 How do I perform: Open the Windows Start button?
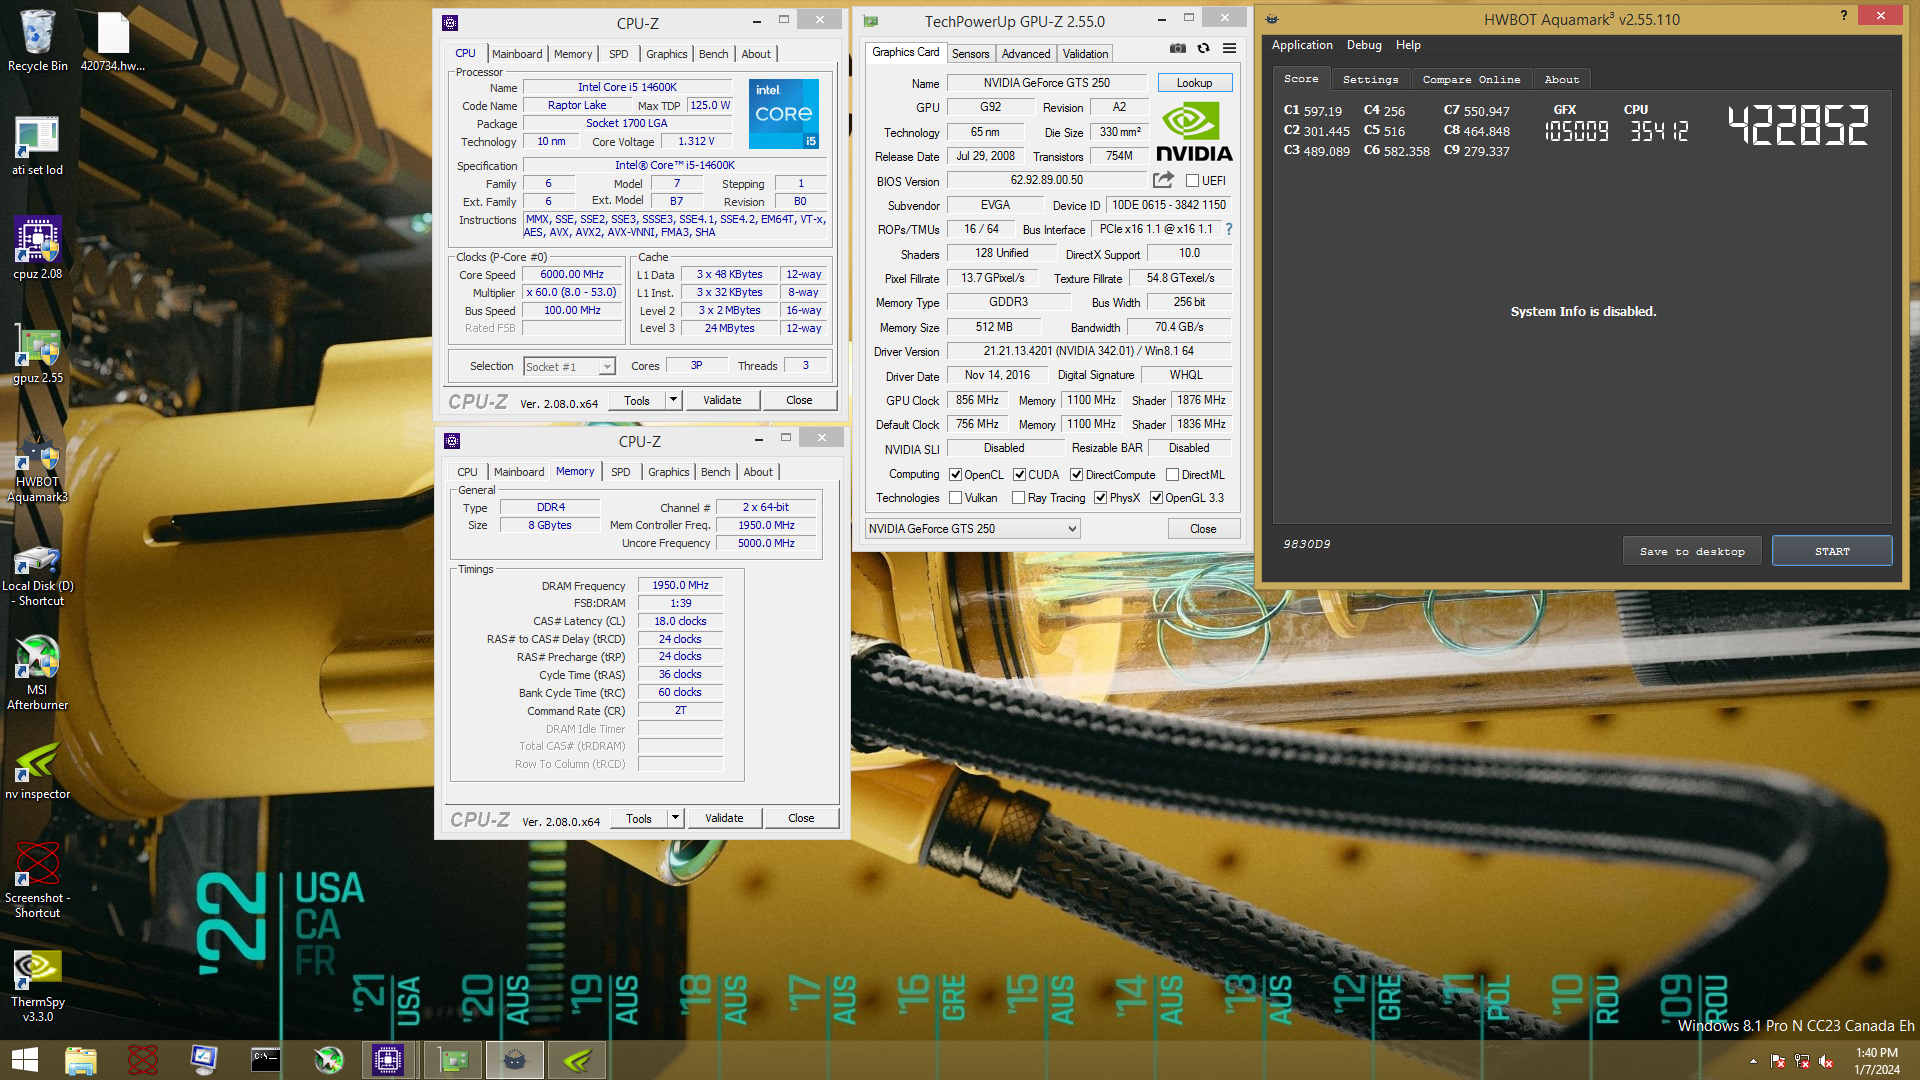24,1060
